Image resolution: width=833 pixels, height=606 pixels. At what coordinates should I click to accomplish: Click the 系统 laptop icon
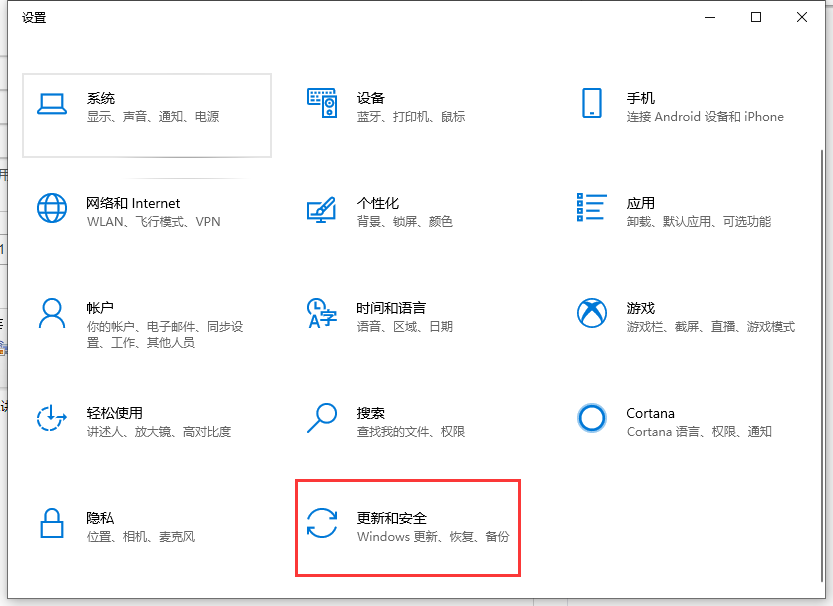click(x=52, y=103)
